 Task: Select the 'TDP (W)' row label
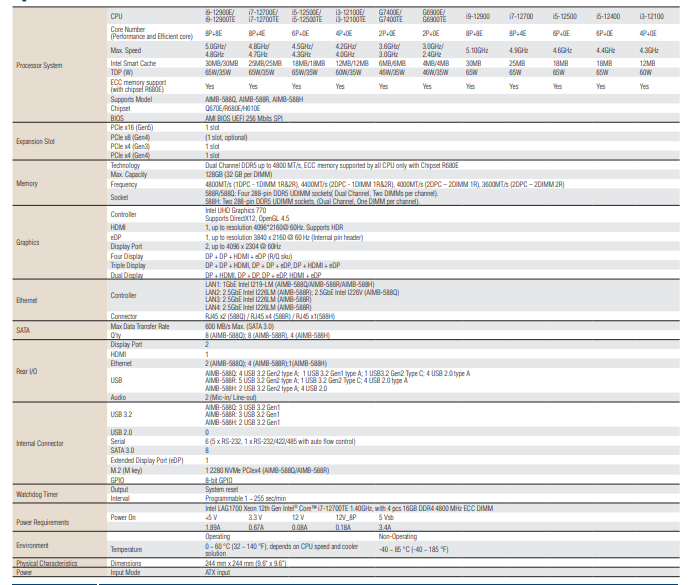[x=122, y=72]
